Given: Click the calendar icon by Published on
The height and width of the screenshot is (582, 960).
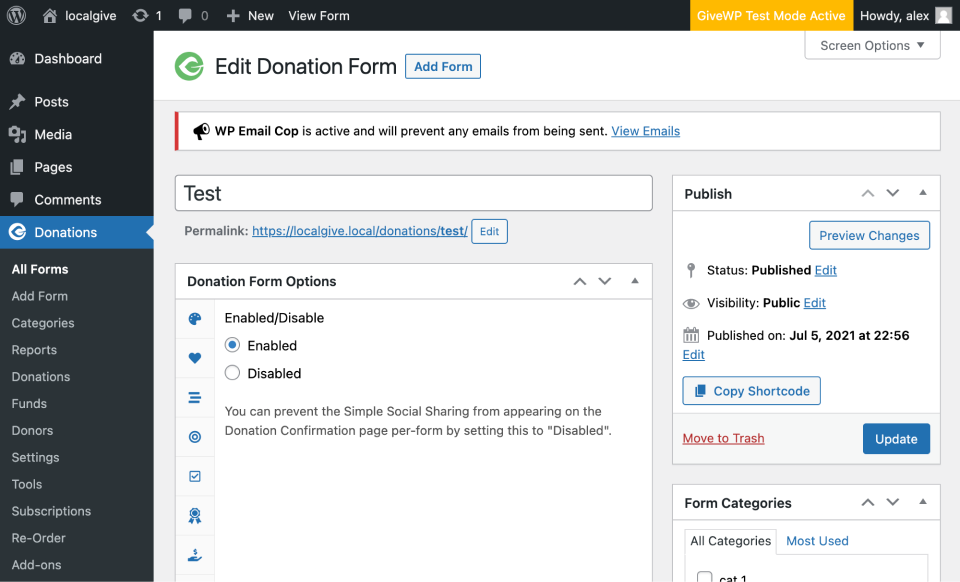Looking at the screenshot, I should pyautogui.click(x=691, y=335).
